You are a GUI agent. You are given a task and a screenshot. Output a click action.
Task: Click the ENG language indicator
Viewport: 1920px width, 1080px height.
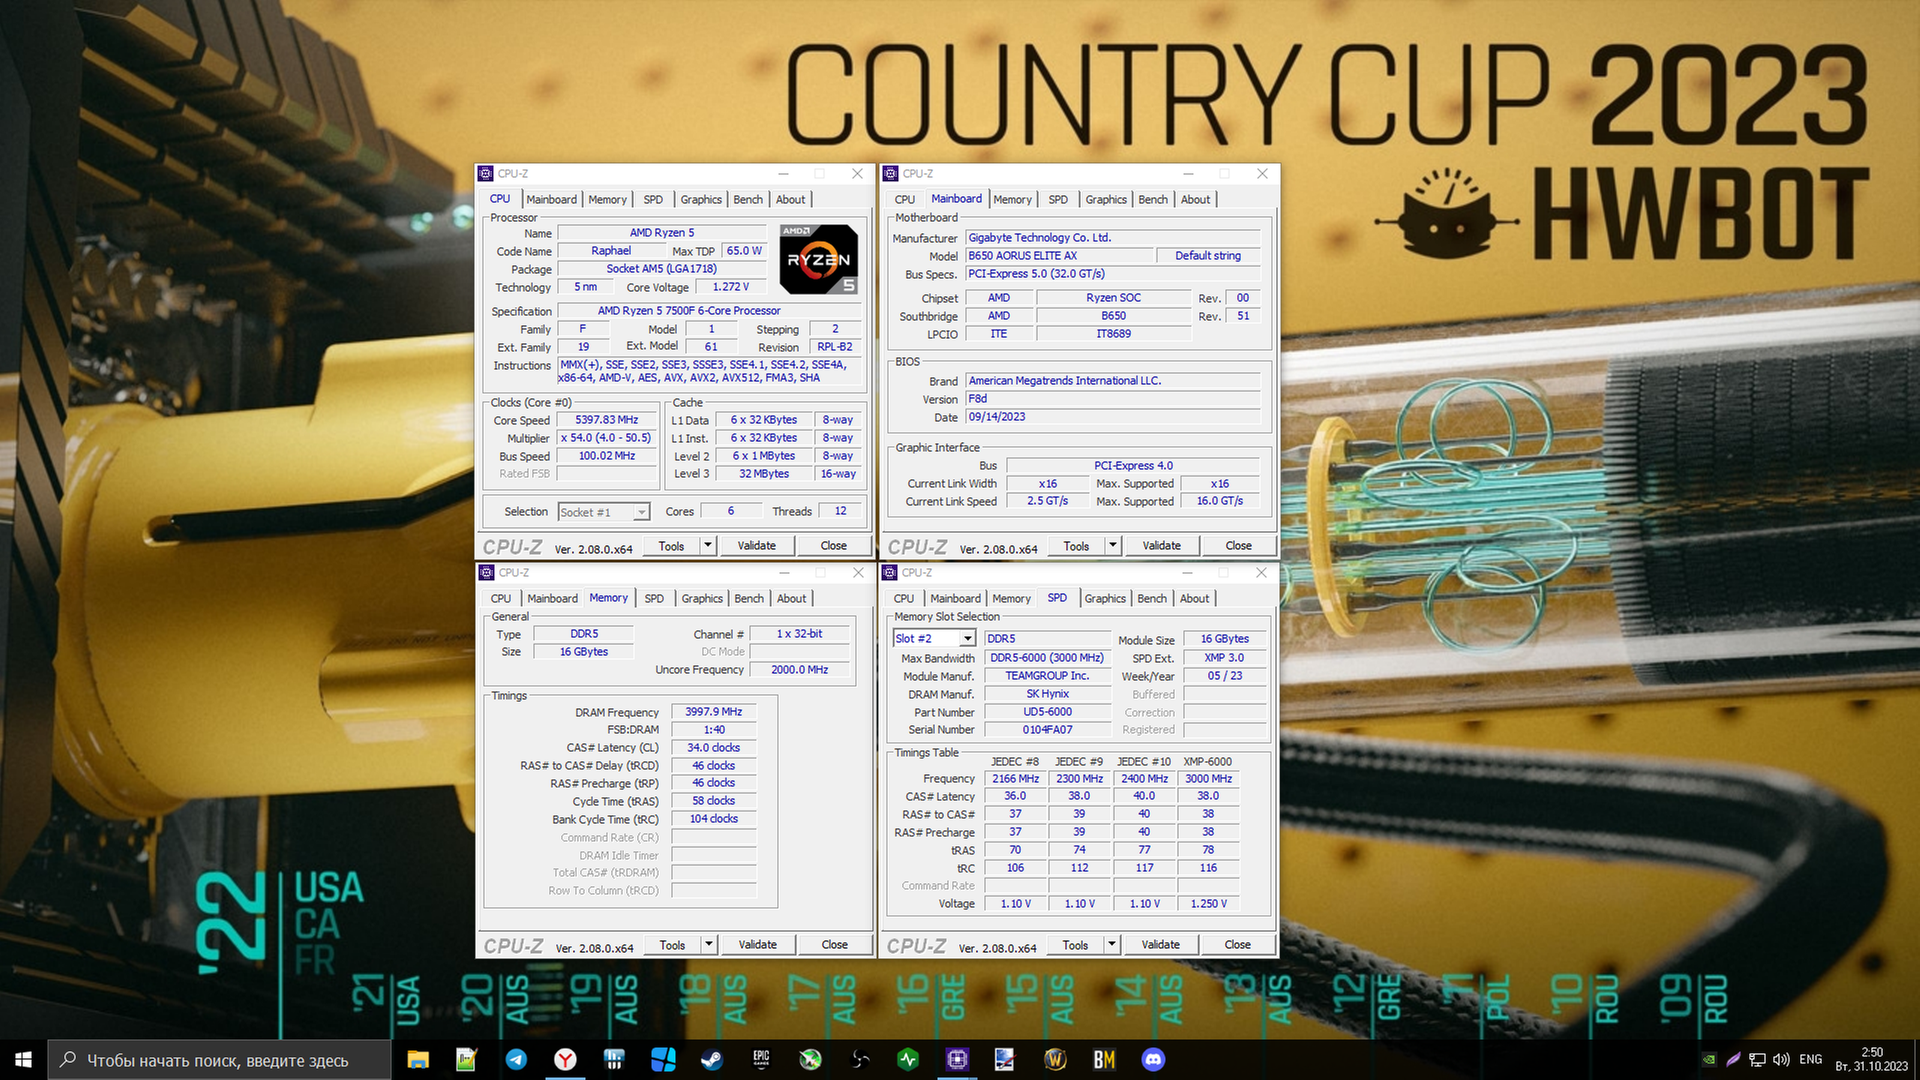point(1810,1060)
